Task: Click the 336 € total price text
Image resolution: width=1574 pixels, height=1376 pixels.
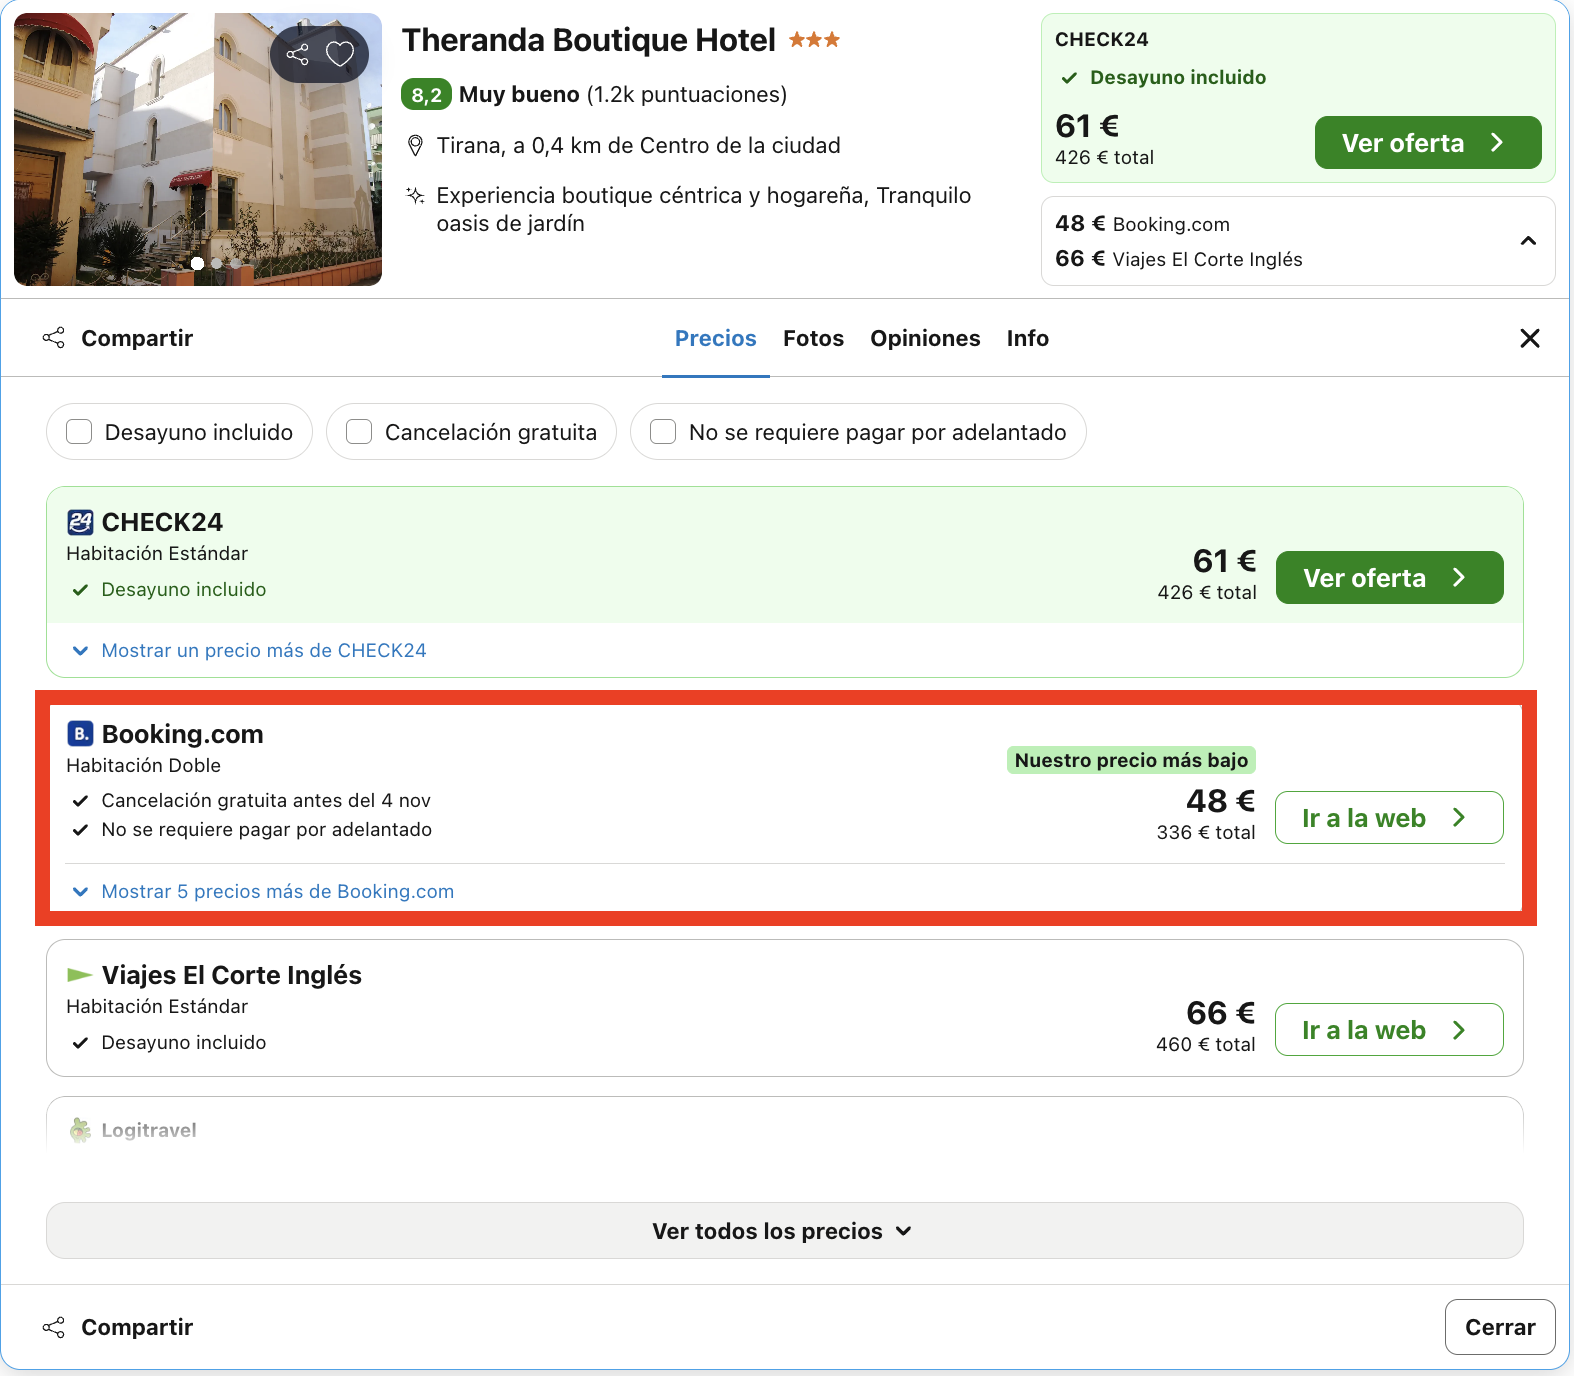Action: tap(1206, 832)
